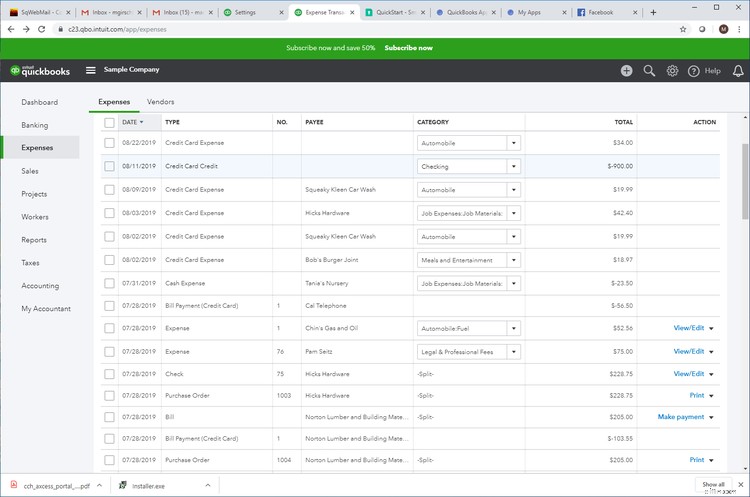The image size is (750, 497).
Task: Expand category dropdown showing Checking
Action: point(514,166)
